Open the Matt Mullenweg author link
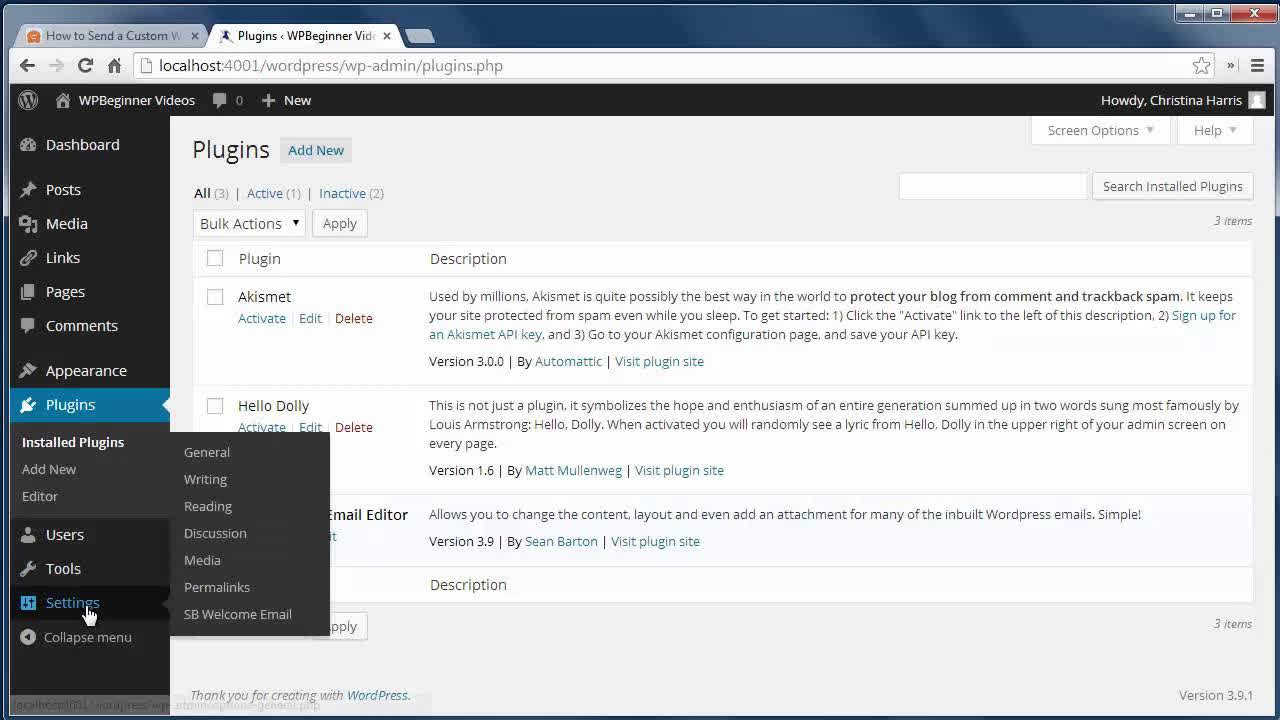This screenshot has width=1280, height=720. coord(573,470)
